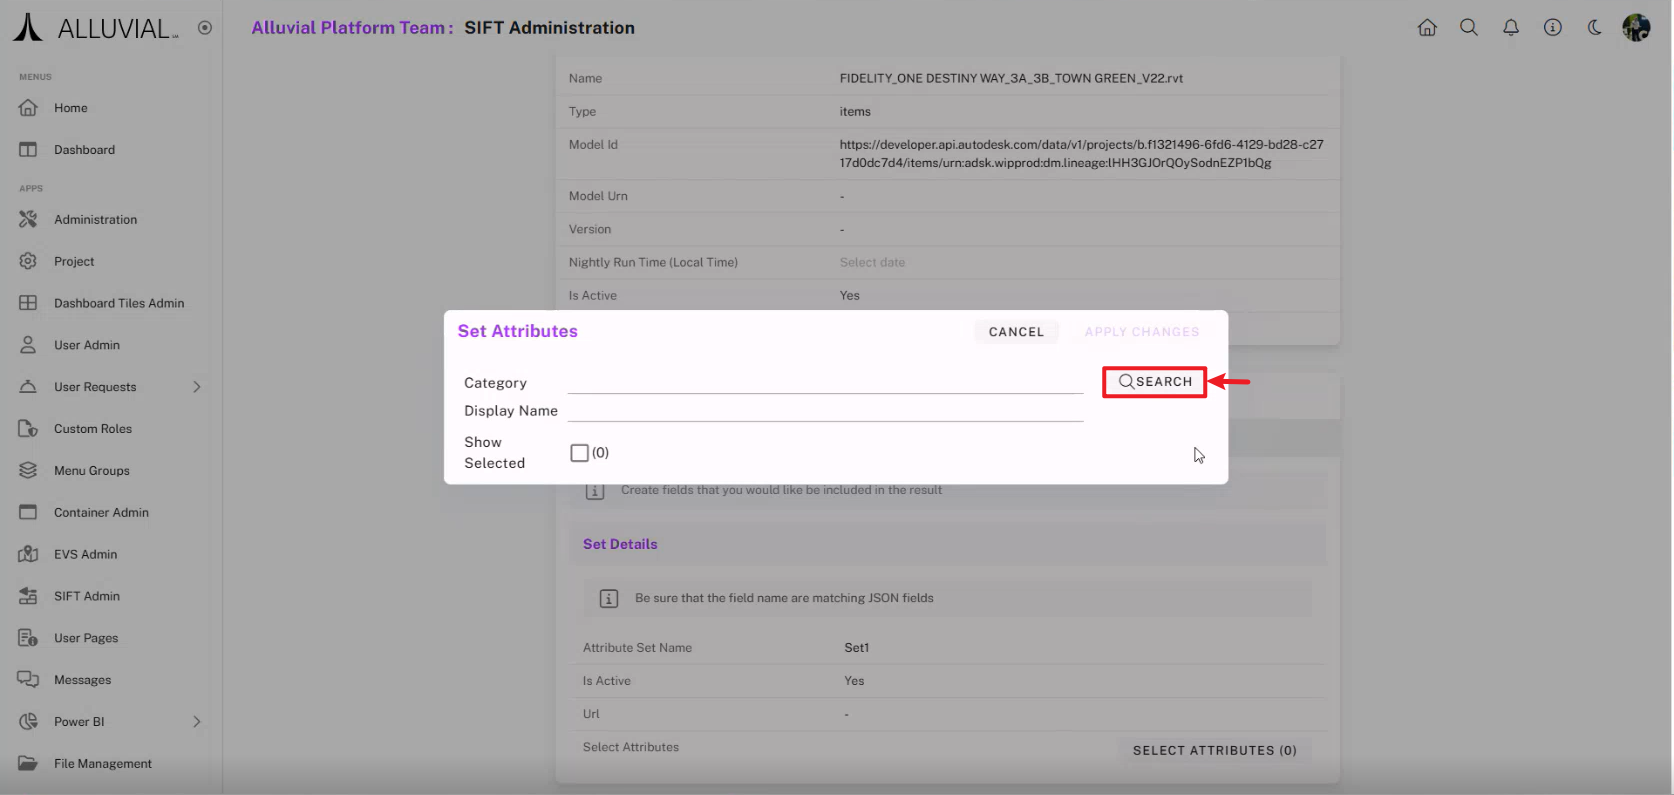Image resolution: width=1674 pixels, height=795 pixels.
Task: Click the info circle icon in header
Action: [1553, 28]
